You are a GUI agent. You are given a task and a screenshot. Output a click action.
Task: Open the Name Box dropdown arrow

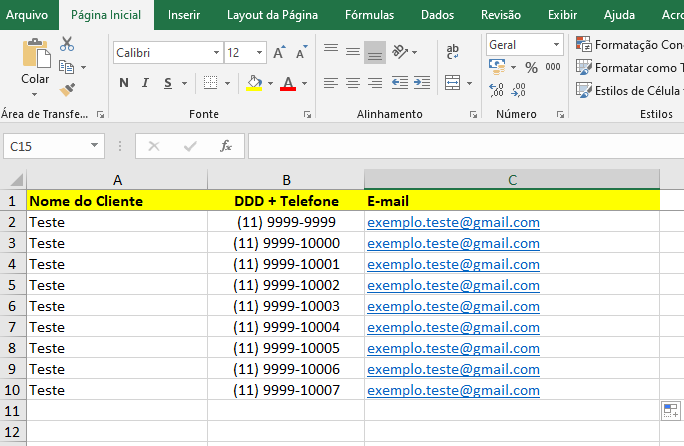(x=95, y=146)
